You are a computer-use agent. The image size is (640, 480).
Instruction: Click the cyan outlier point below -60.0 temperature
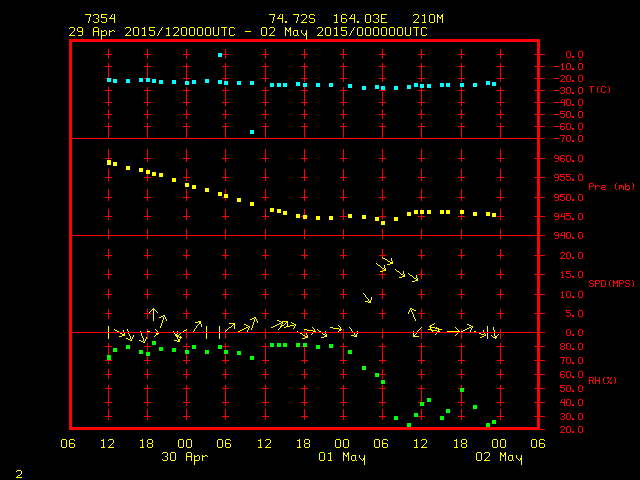click(x=252, y=132)
